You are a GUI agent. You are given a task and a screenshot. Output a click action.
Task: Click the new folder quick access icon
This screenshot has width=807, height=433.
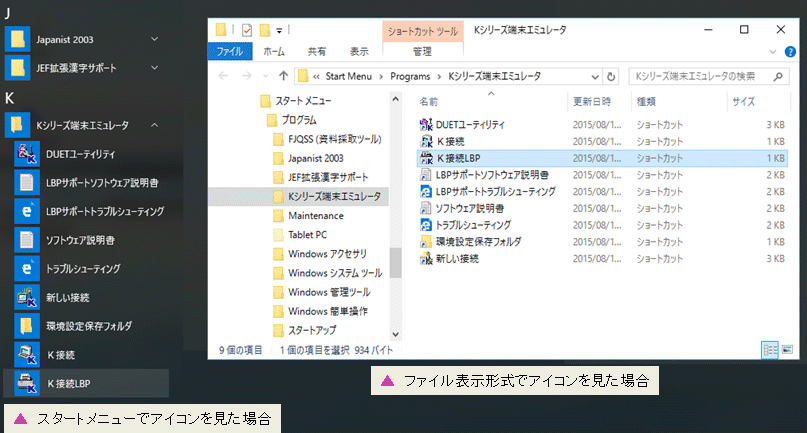pyautogui.click(x=265, y=30)
